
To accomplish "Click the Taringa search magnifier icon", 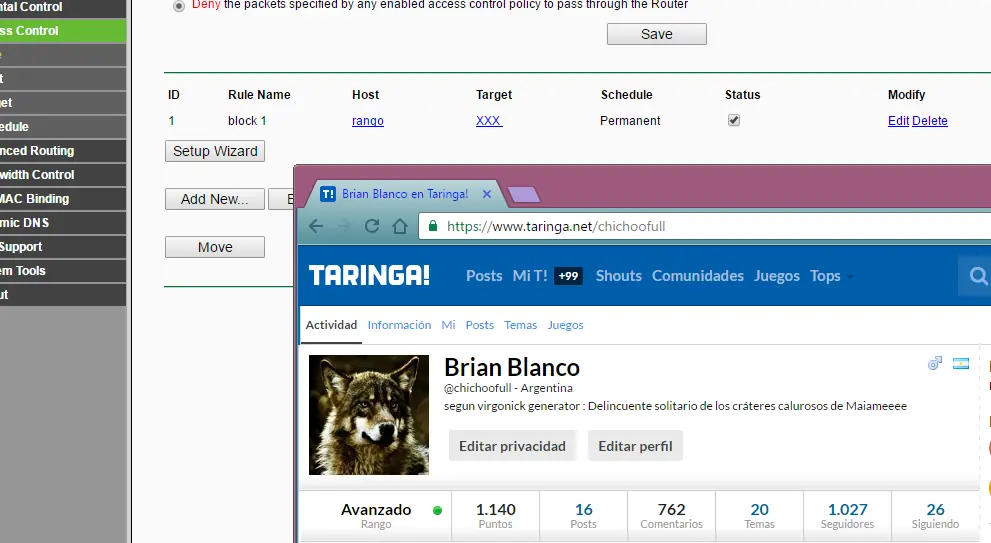I will [978, 276].
